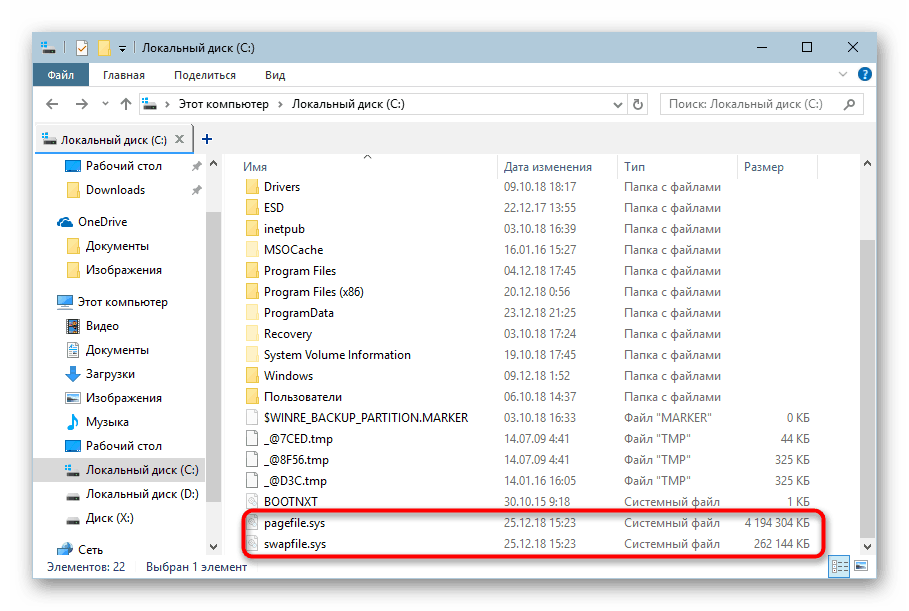Close the Локальный диск (C:) tab

click(x=180, y=139)
